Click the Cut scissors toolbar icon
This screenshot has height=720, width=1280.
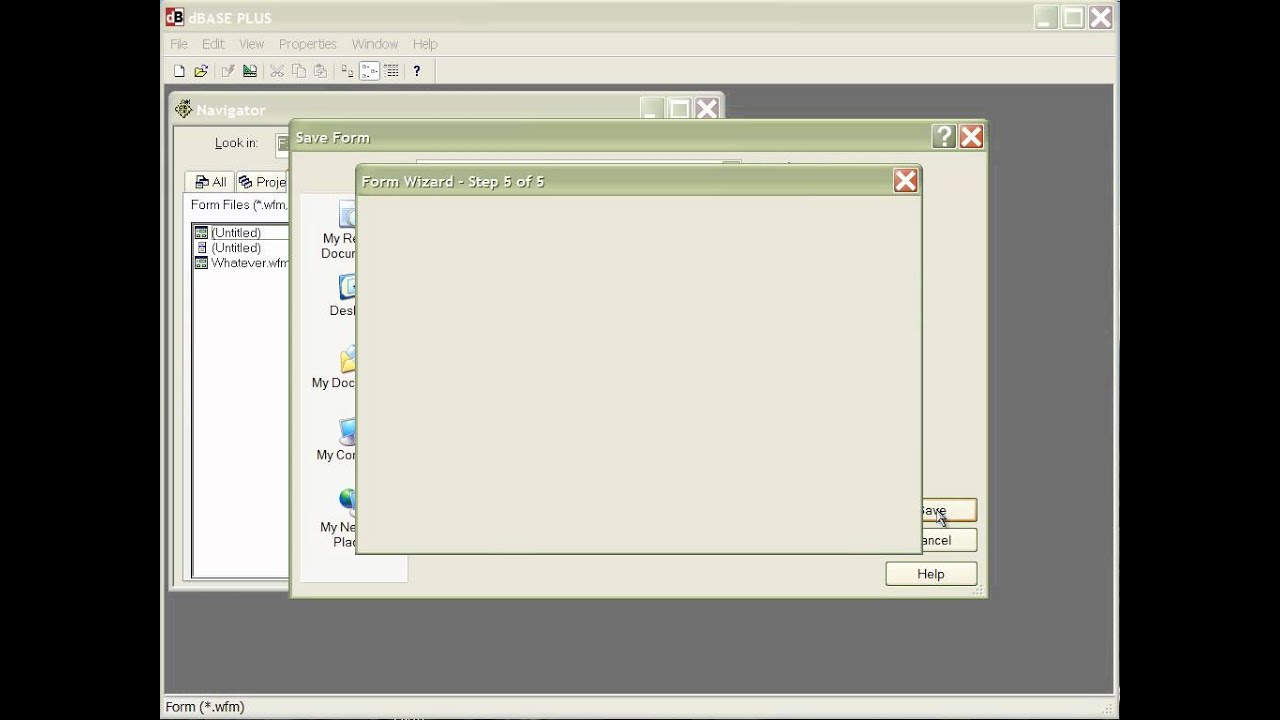(277, 71)
